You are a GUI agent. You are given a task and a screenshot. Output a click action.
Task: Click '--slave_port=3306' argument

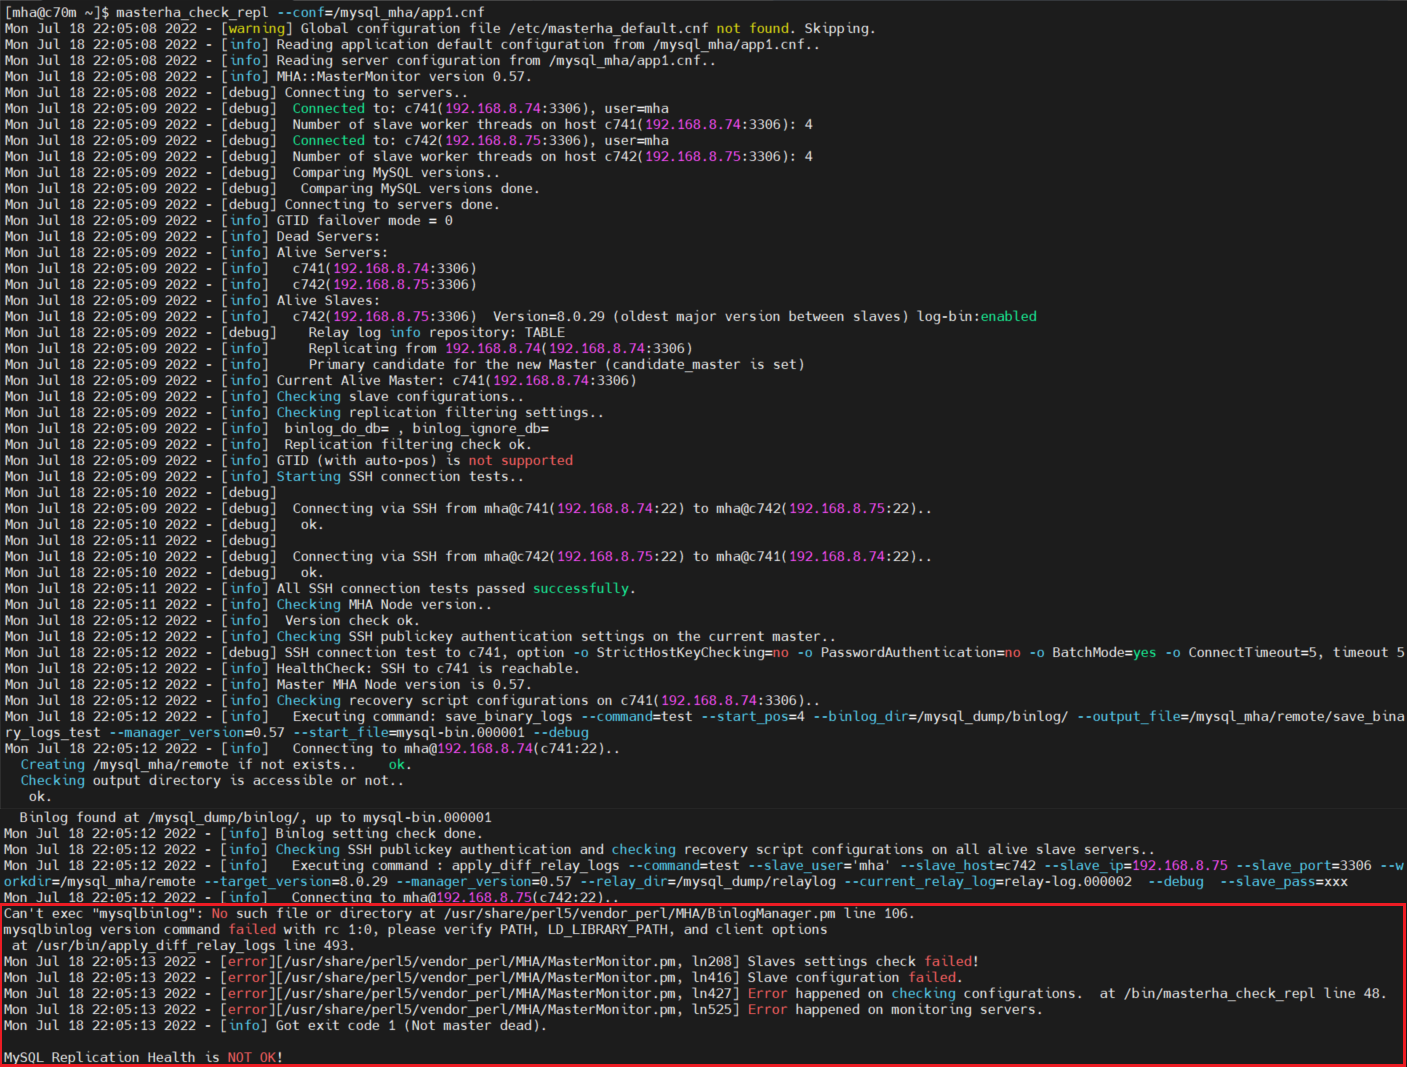1303,865
